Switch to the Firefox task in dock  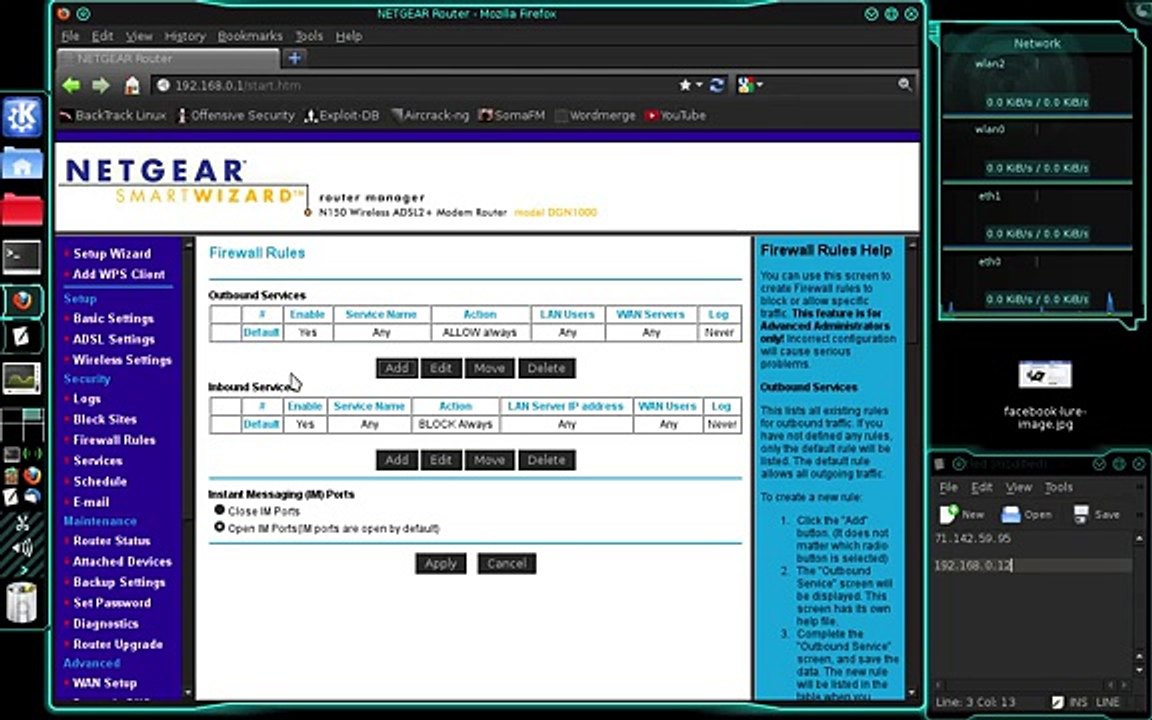22,300
